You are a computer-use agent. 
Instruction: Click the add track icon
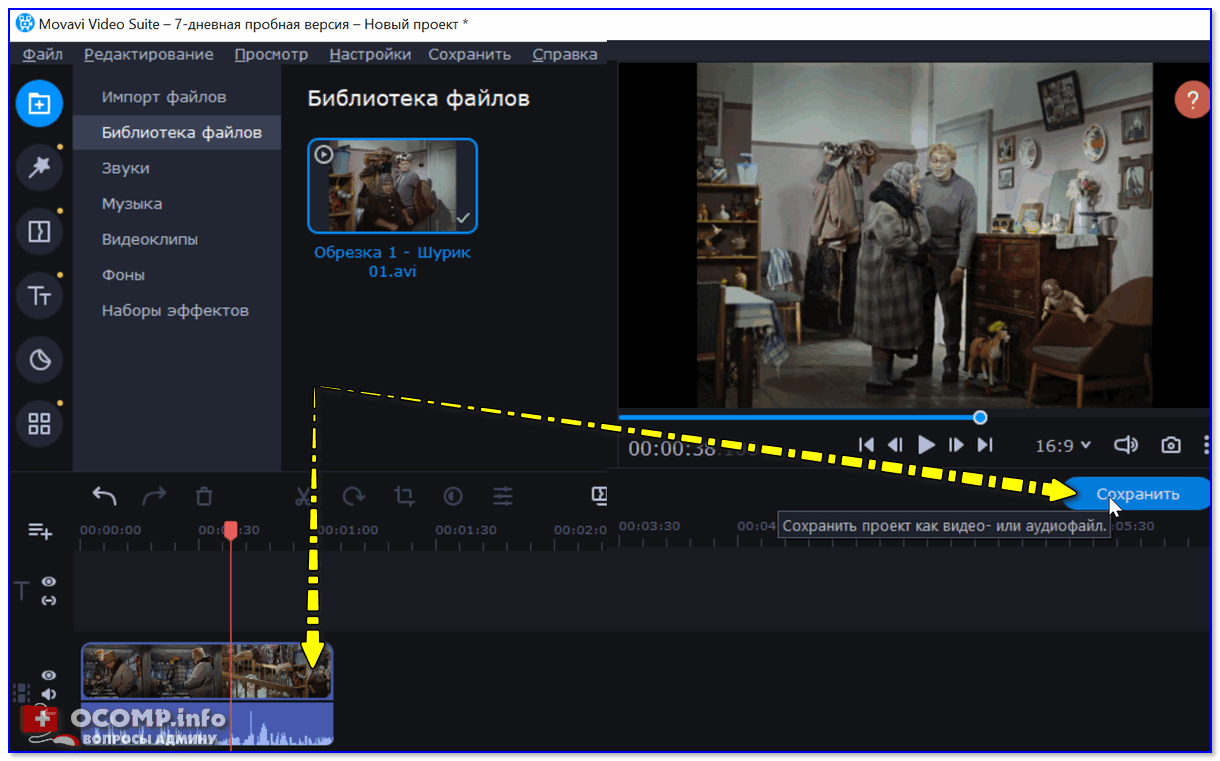coord(40,531)
